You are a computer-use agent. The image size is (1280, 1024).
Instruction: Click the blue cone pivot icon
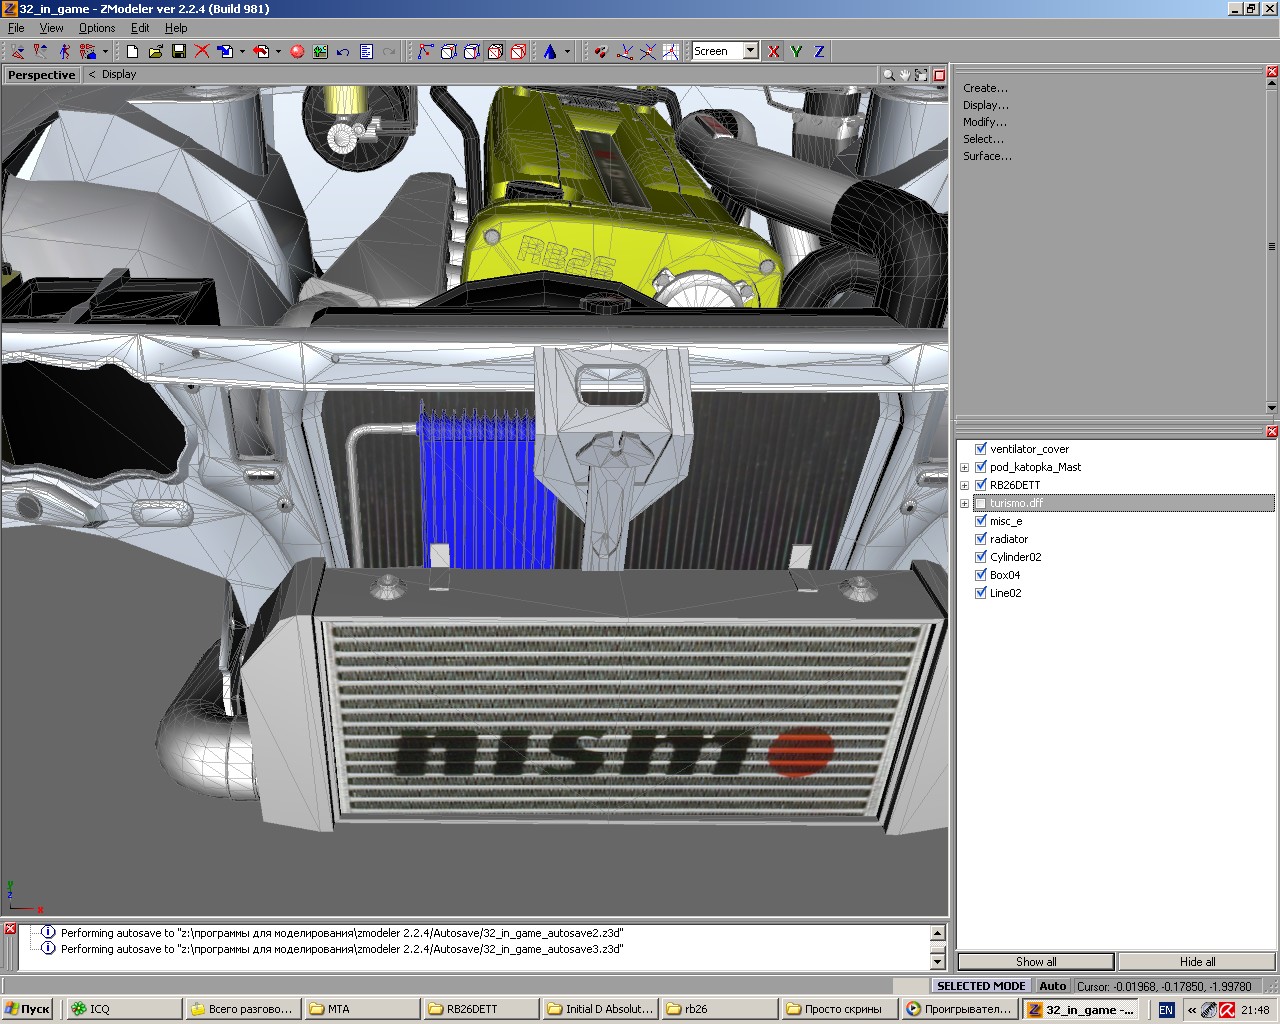(x=550, y=51)
